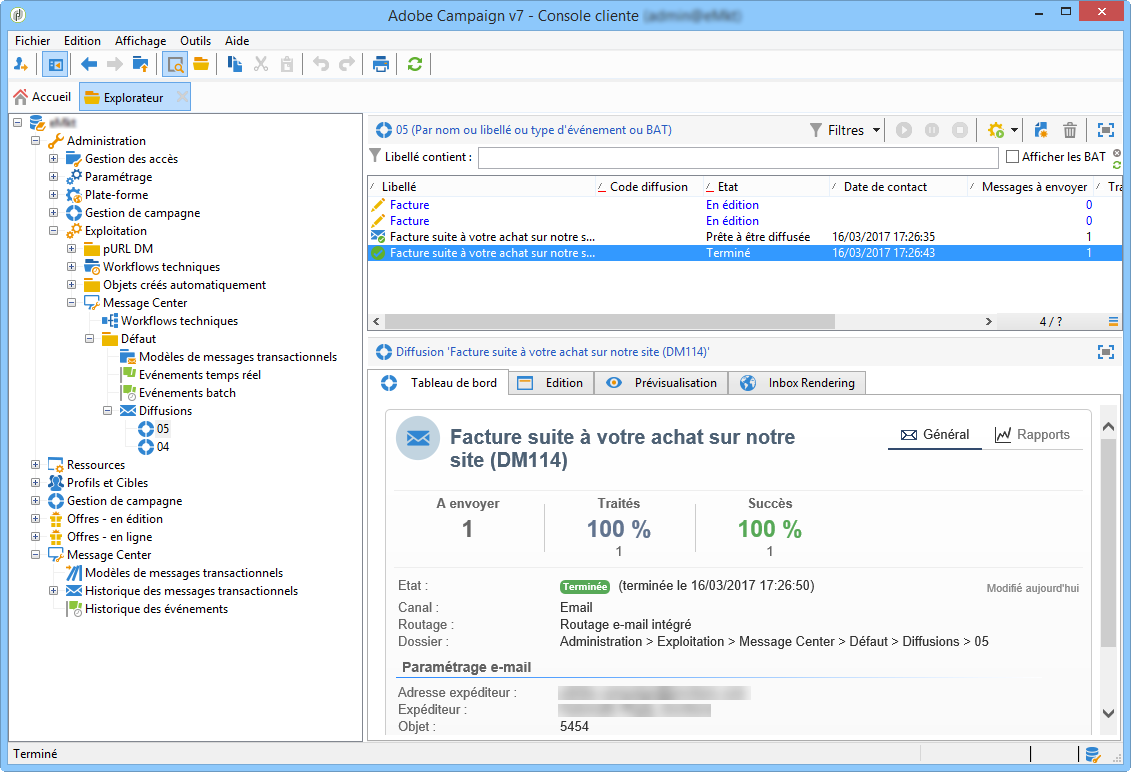Click the start play button in list toolbar

[904, 130]
